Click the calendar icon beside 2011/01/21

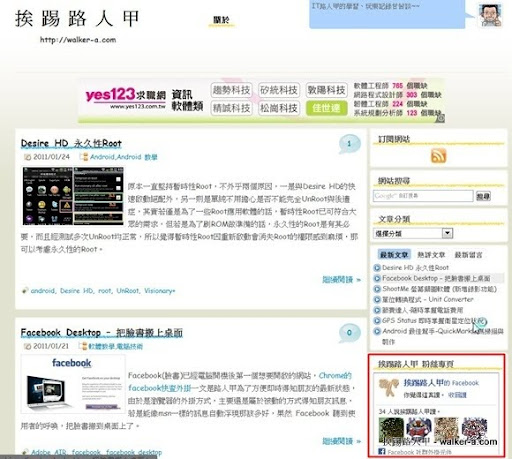[27, 346]
